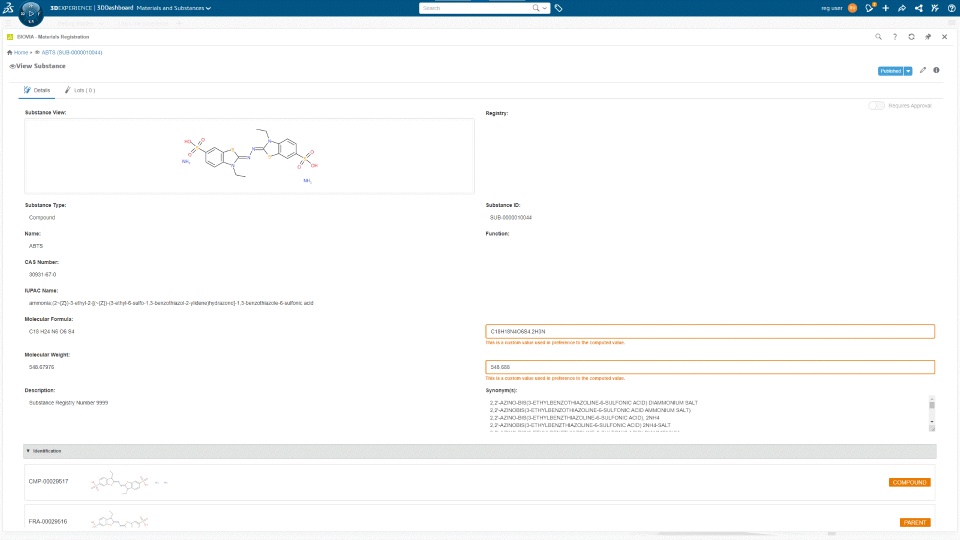Select first synonym DIAMMONIUM SALT line
Viewport: 960px width, 540px height.
coord(593,403)
